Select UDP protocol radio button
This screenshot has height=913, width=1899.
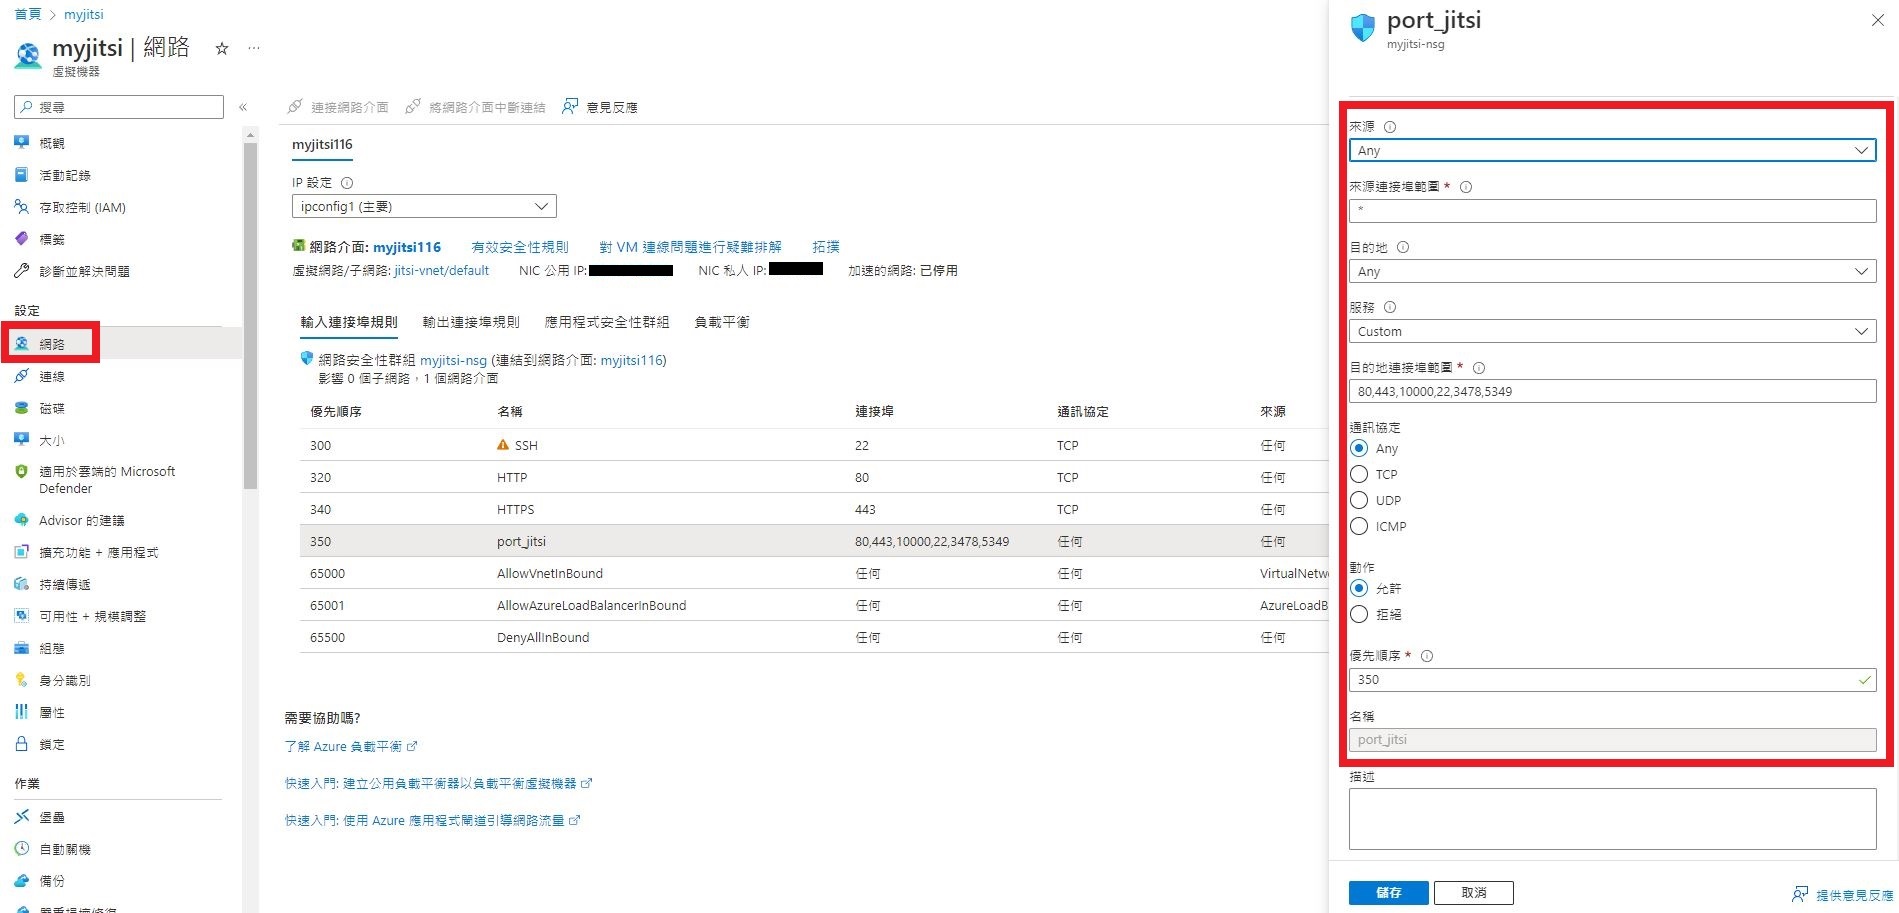(1359, 500)
